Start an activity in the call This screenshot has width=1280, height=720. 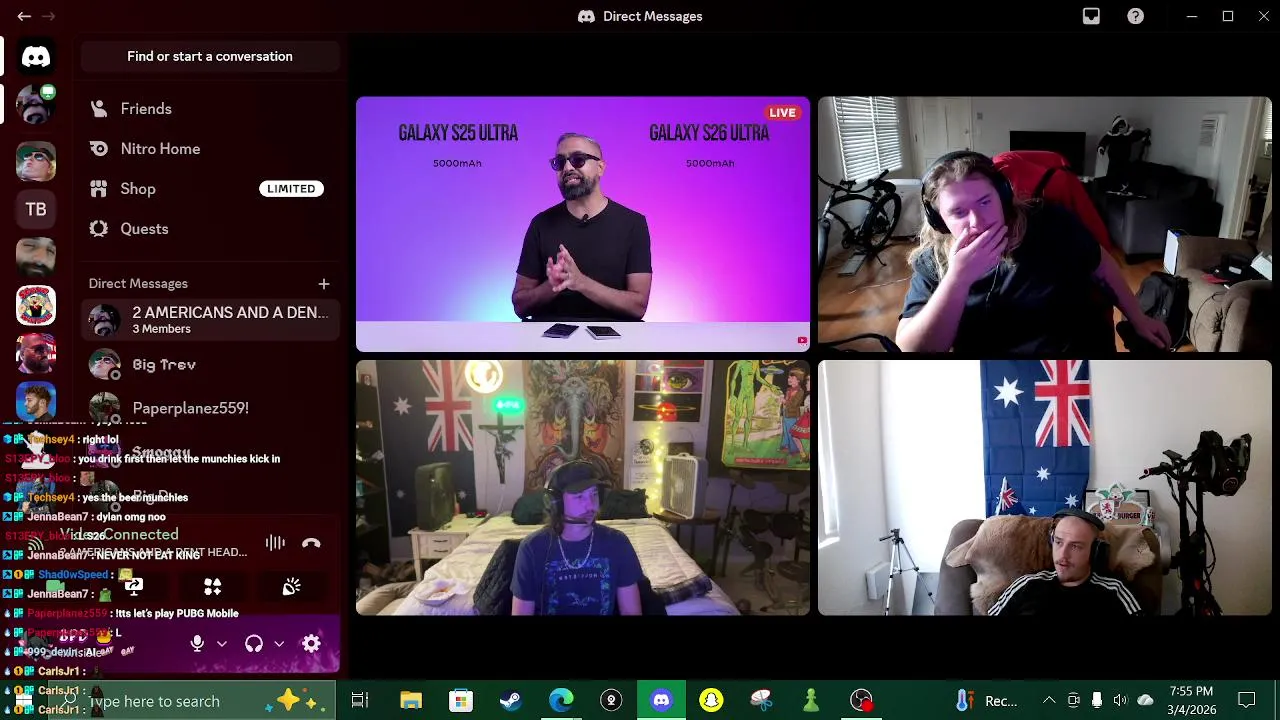click(x=212, y=587)
